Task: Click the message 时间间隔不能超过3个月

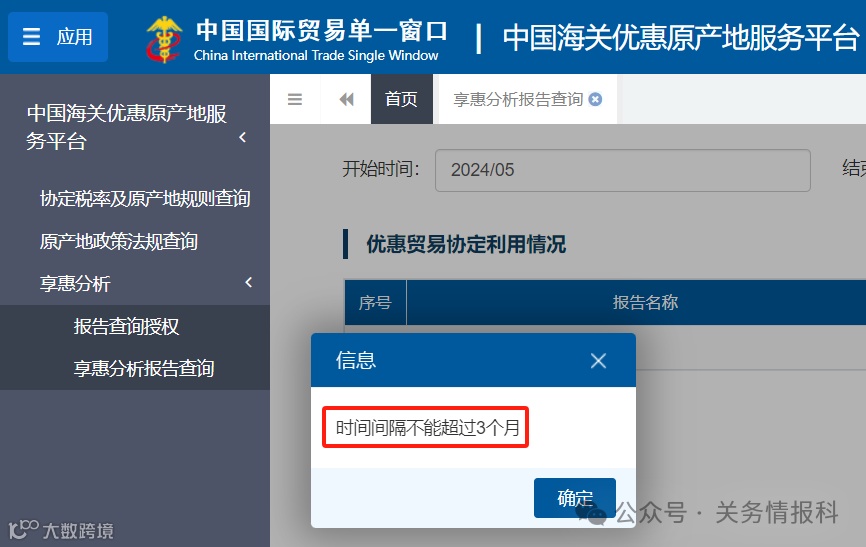Action: pos(428,428)
